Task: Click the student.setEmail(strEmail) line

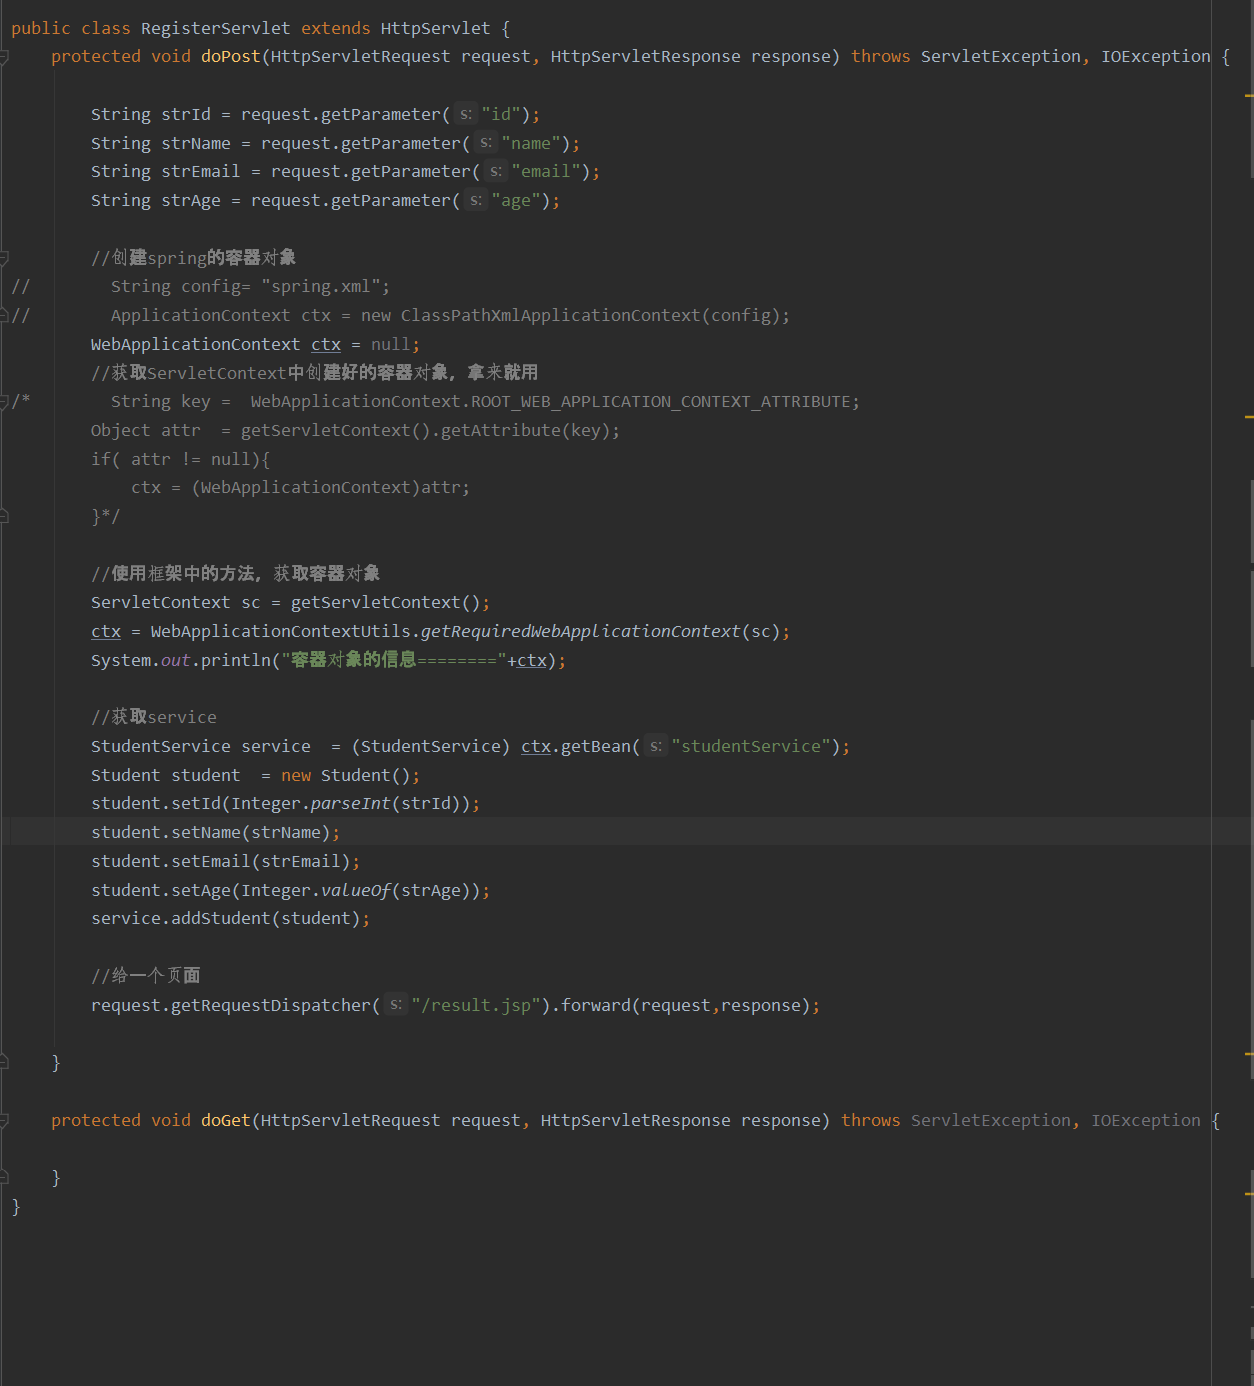Action: pyautogui.click(x=225, y=862)
